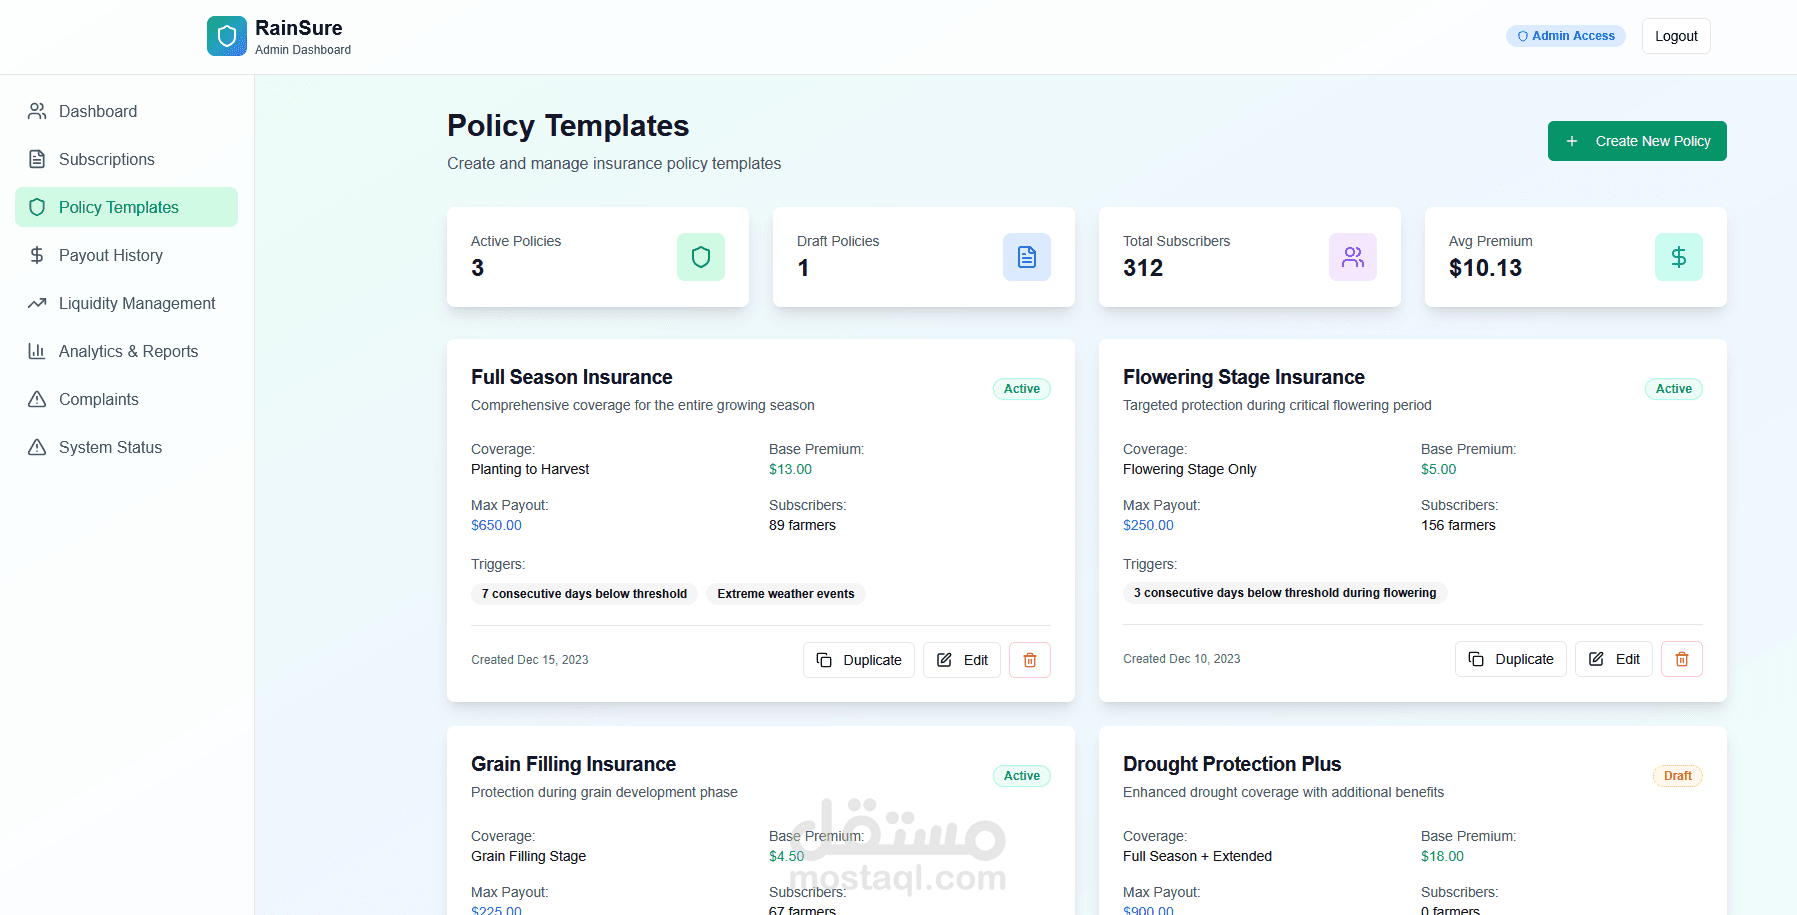Click the Draft Policies document icon
Viewport: 1797px width, 915px height.
(1027, 257)
